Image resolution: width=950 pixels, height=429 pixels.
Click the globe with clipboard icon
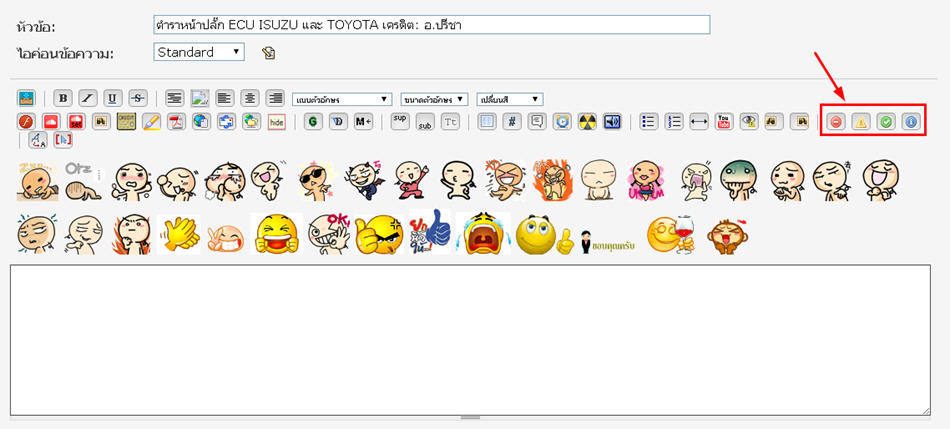click(201, 122)
